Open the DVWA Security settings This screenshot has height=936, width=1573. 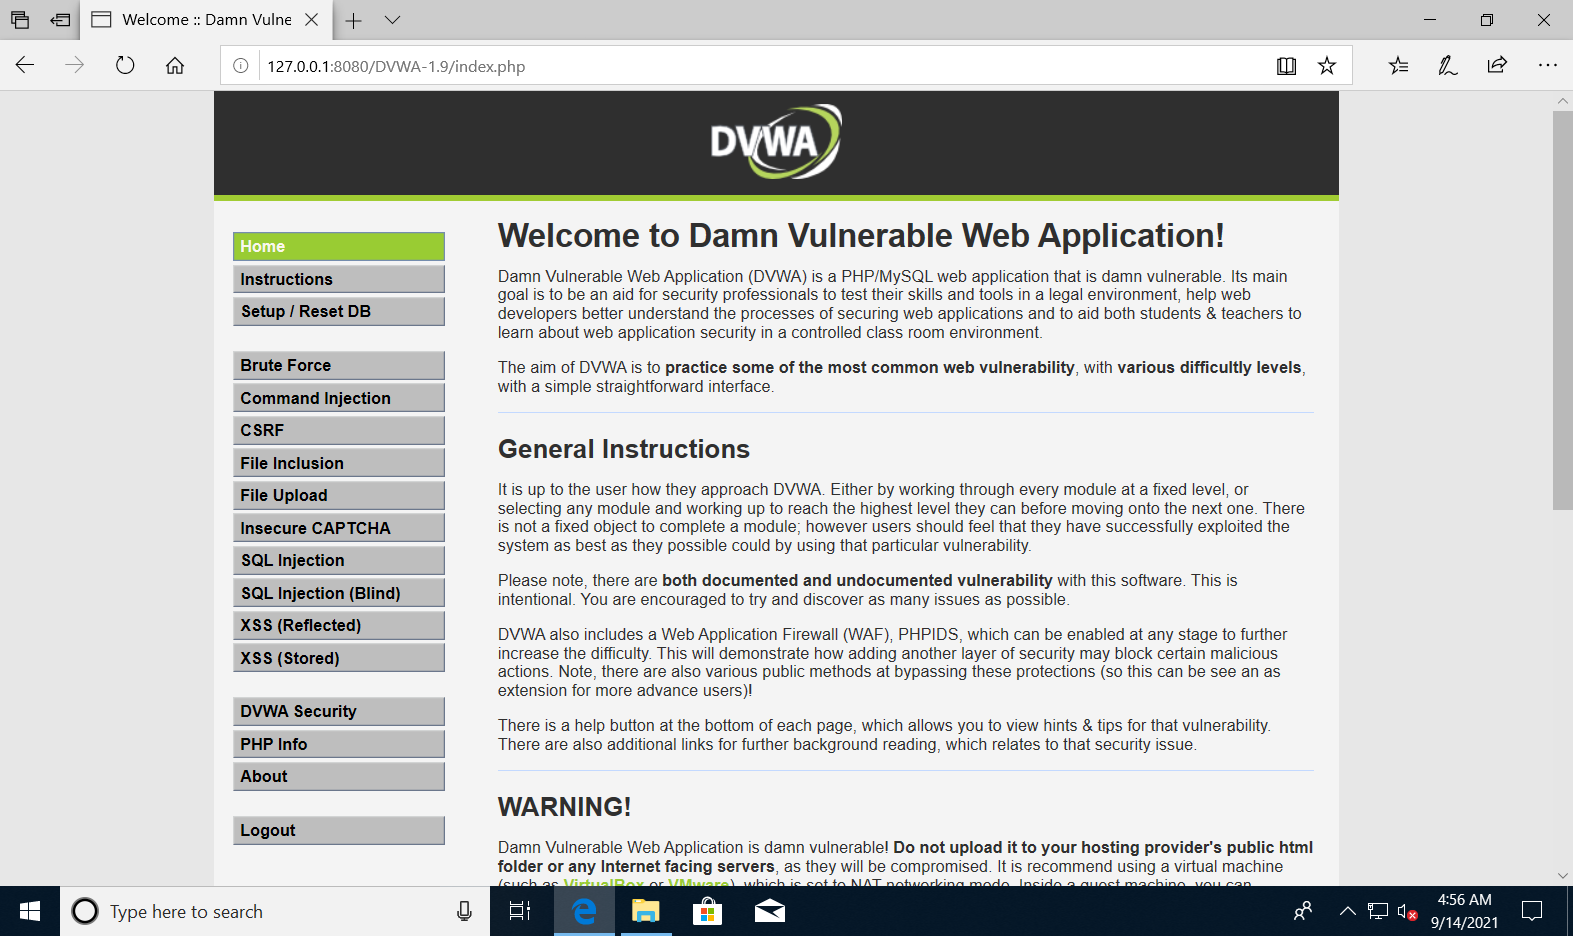(x=339, y=711)
